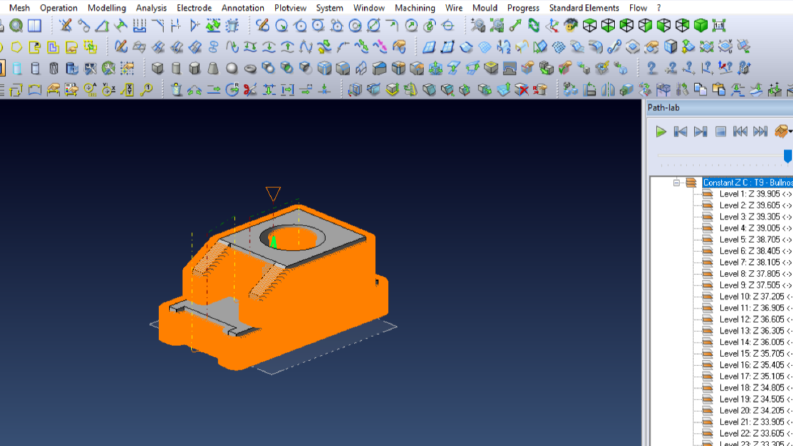
Task: Open the Machining menu
Action: [x=415, y=8]
